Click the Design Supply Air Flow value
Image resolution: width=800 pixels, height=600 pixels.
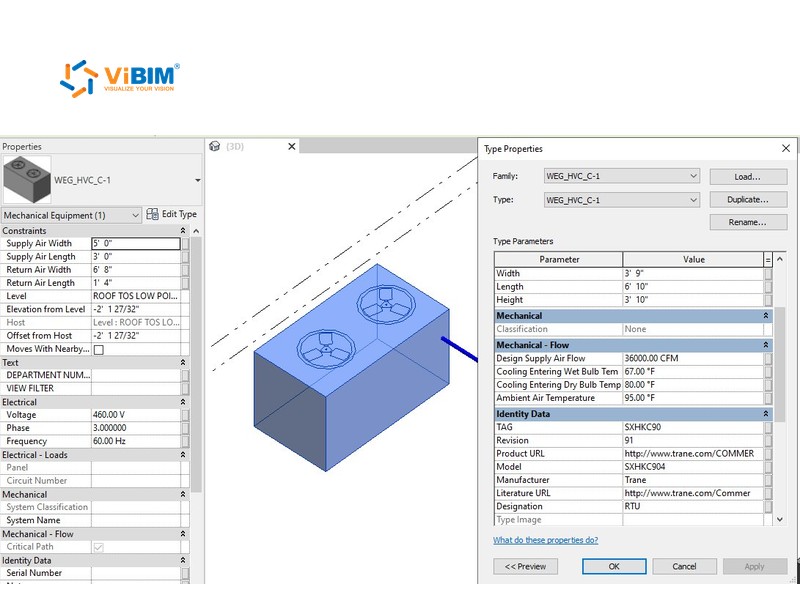coord(693,358)
